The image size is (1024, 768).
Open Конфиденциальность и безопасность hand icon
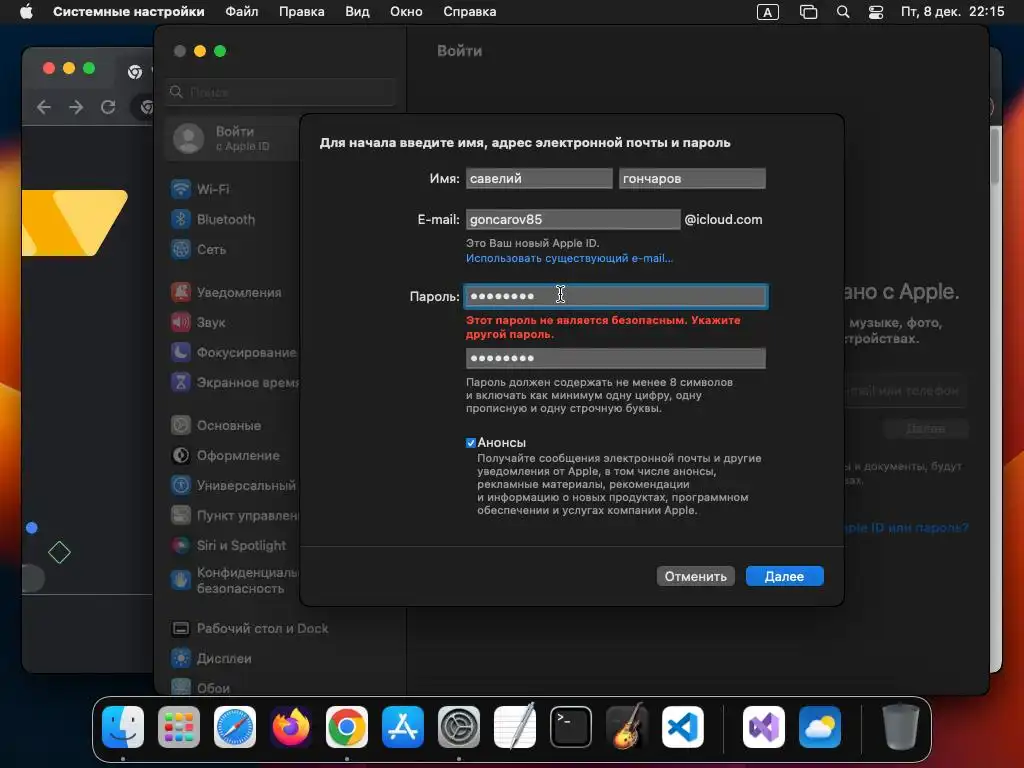(181, 580)
